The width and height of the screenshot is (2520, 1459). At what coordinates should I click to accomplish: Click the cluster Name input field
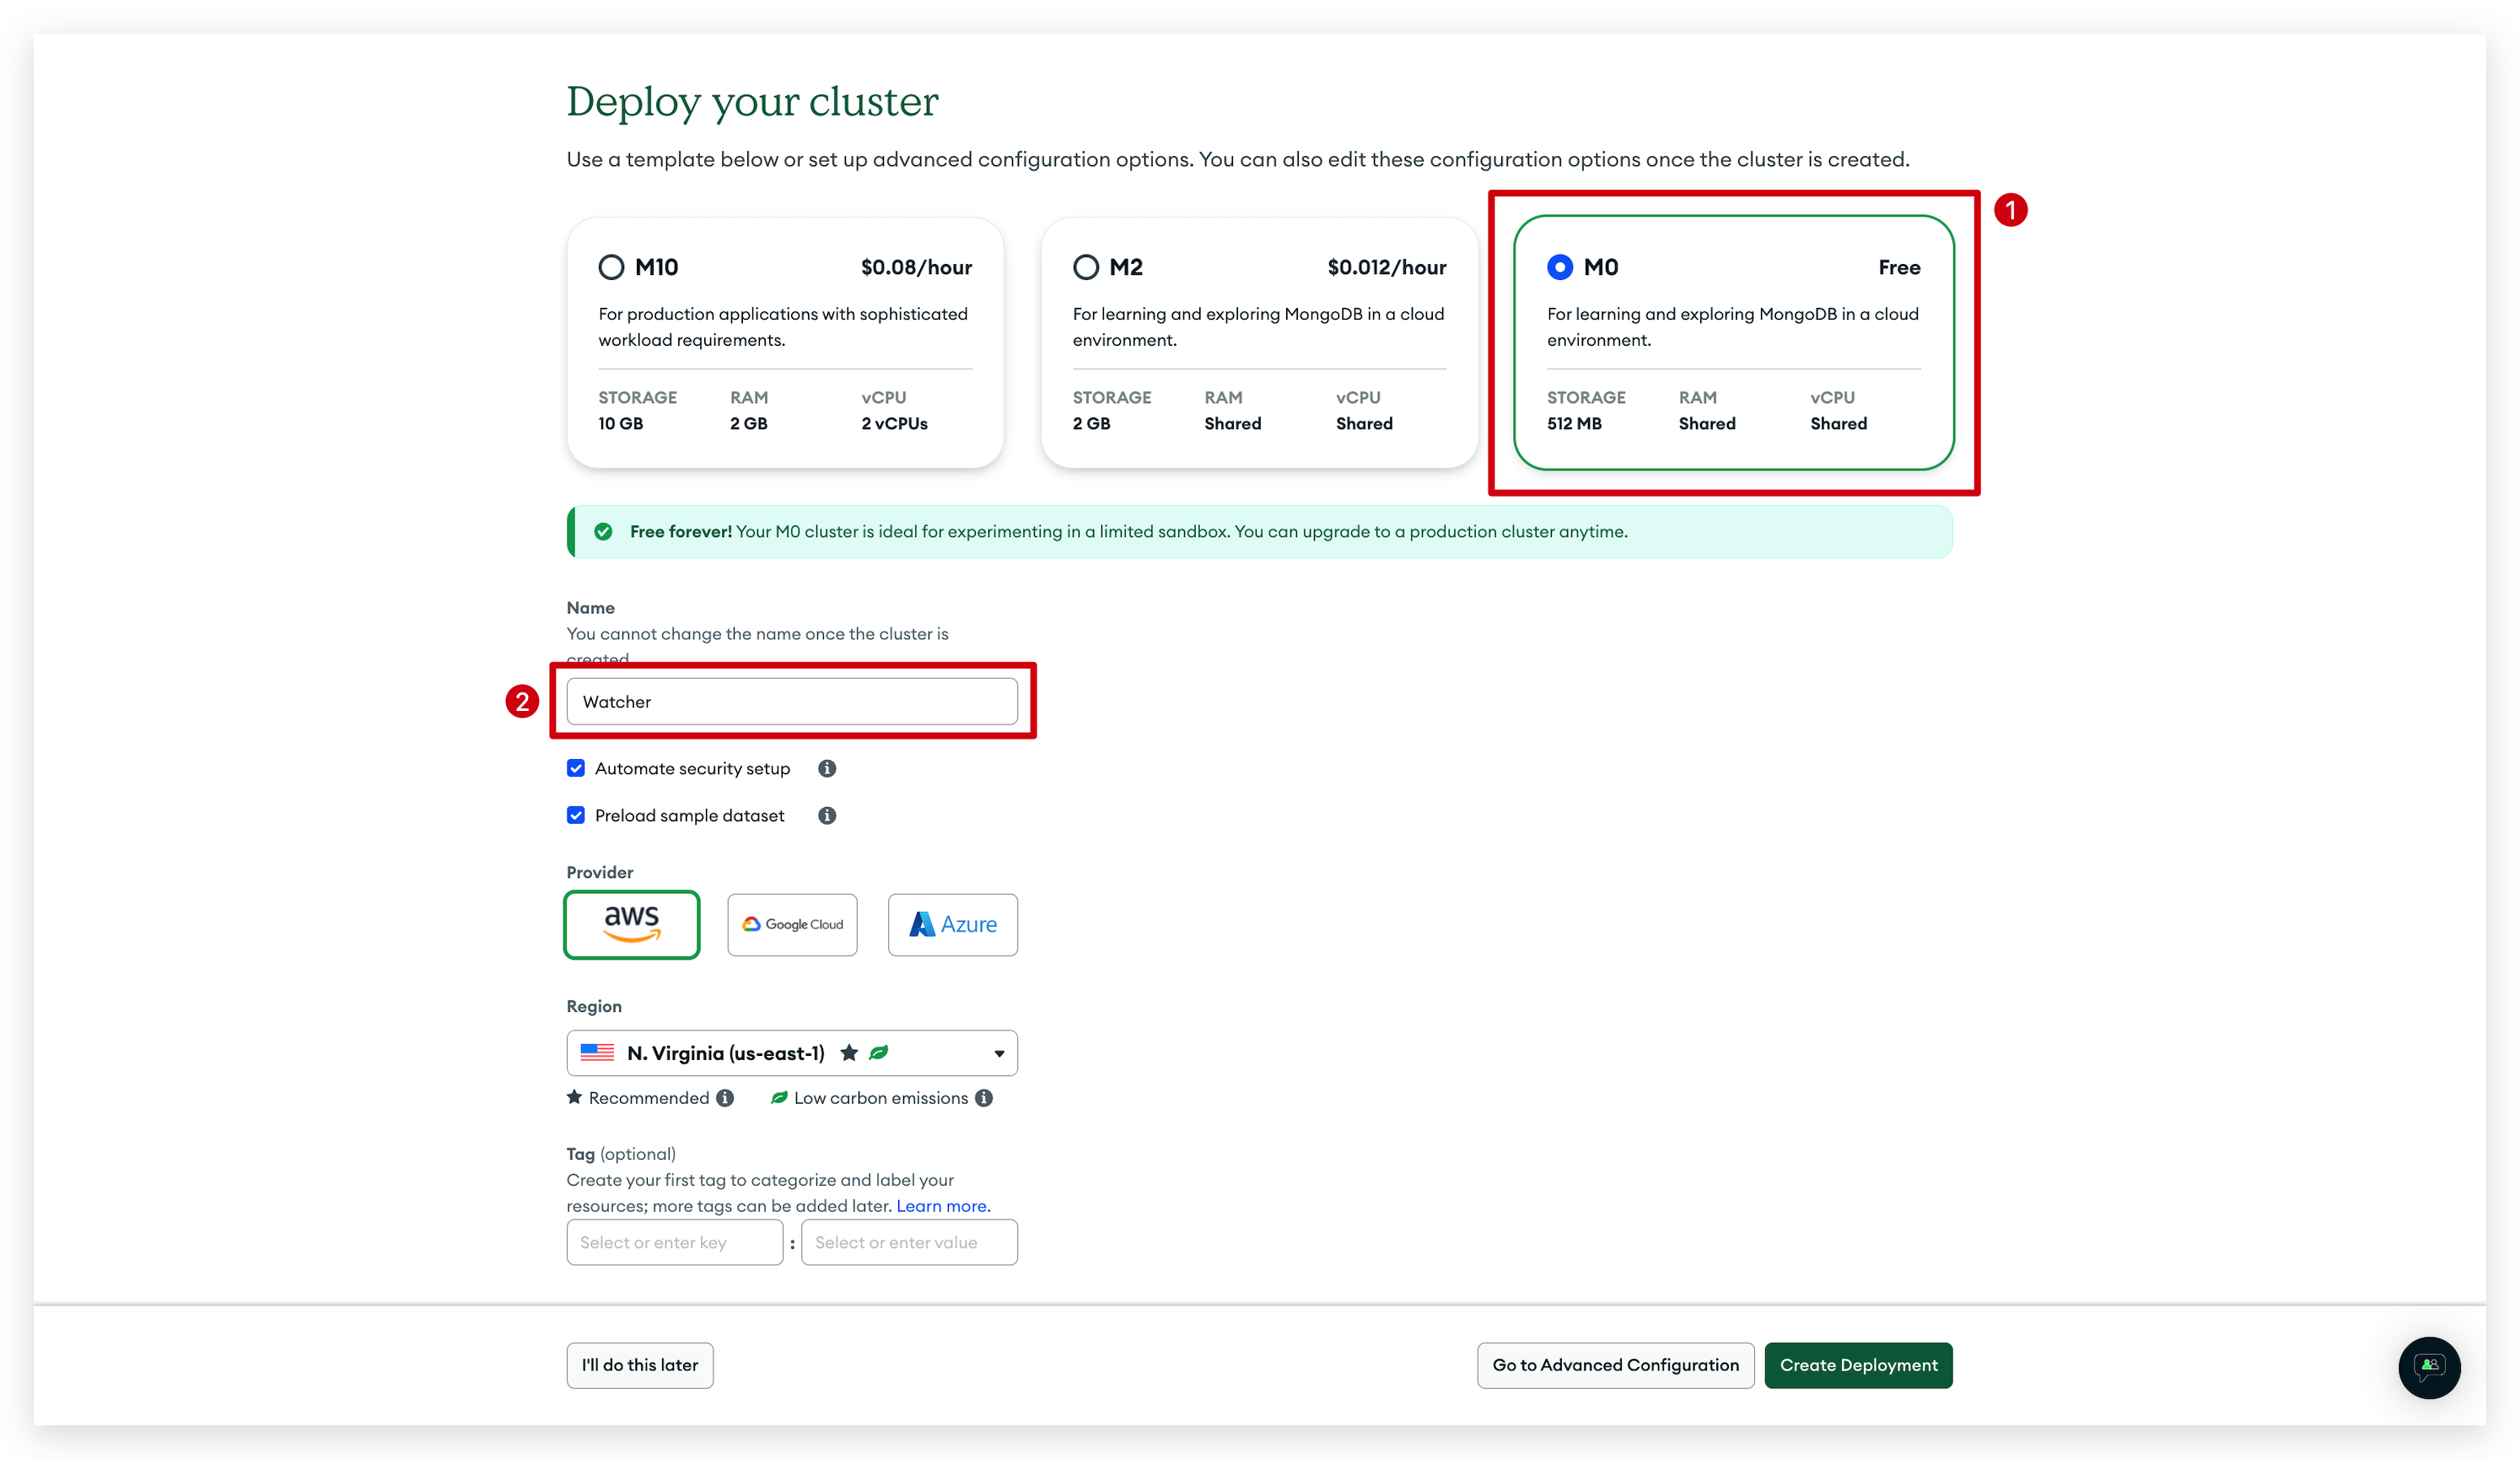[792, 701]
